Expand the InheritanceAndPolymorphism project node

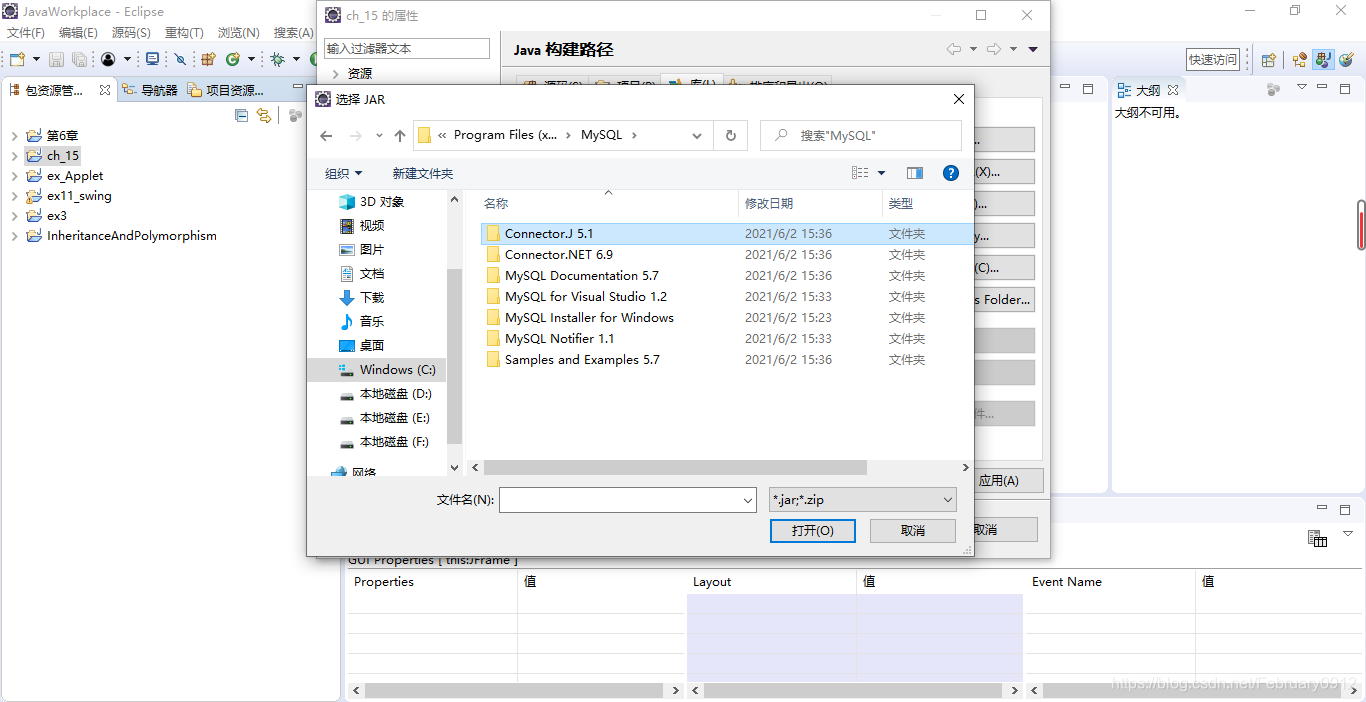pyautogui.click(x=14, y=236)
